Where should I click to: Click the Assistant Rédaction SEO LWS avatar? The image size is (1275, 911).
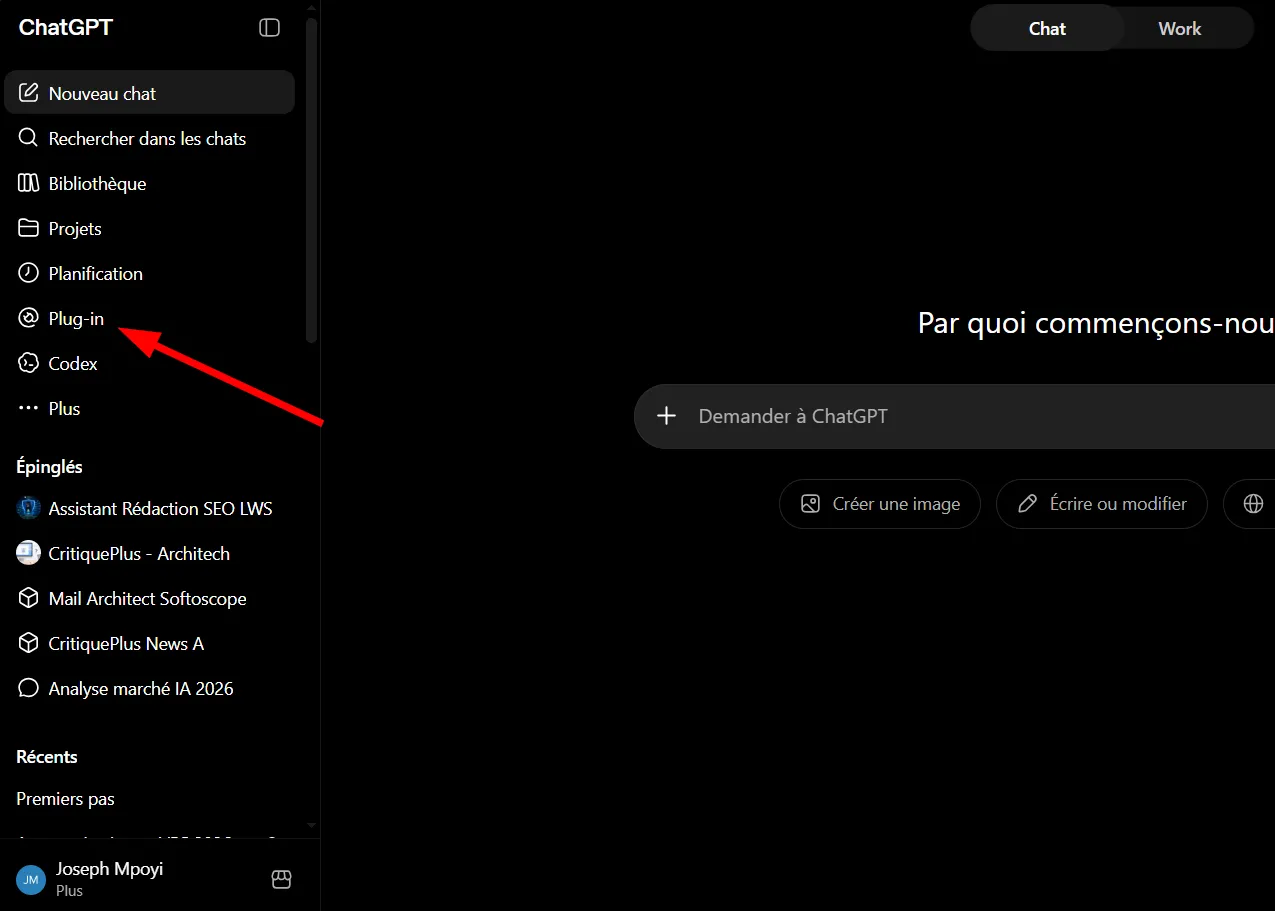29,508
